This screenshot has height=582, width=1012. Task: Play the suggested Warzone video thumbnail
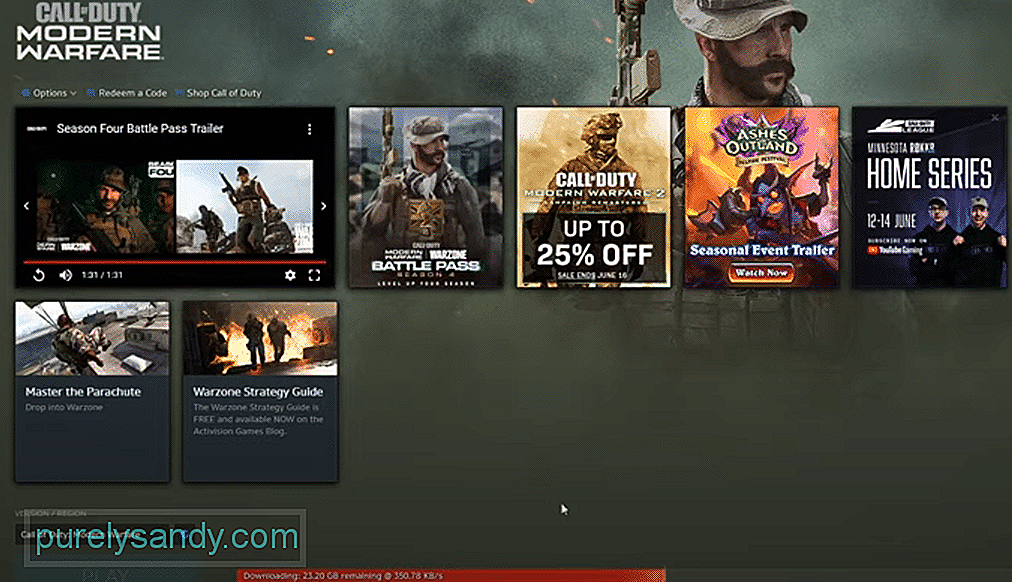pyautogui.click(x=105, y=206)
